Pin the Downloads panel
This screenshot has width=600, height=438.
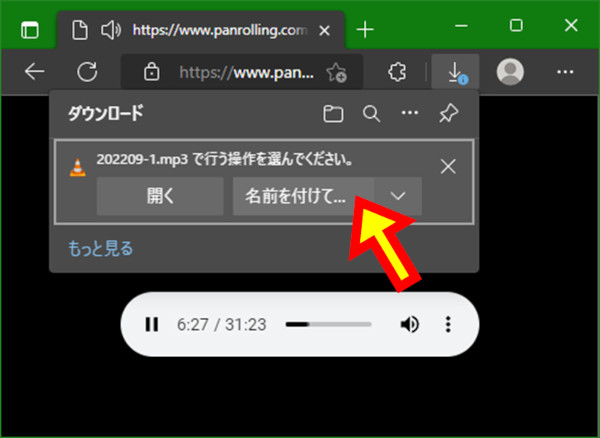point(448,113)
